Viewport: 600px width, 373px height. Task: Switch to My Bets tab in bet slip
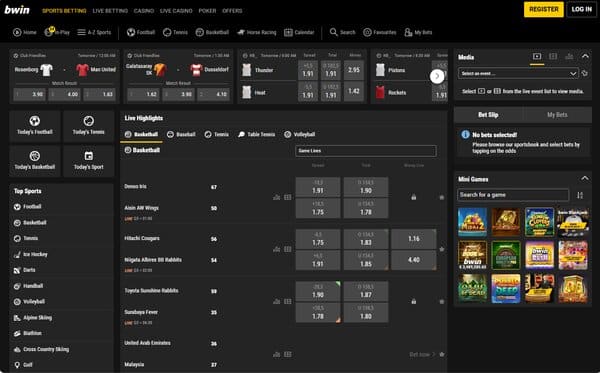coord(557,115)
